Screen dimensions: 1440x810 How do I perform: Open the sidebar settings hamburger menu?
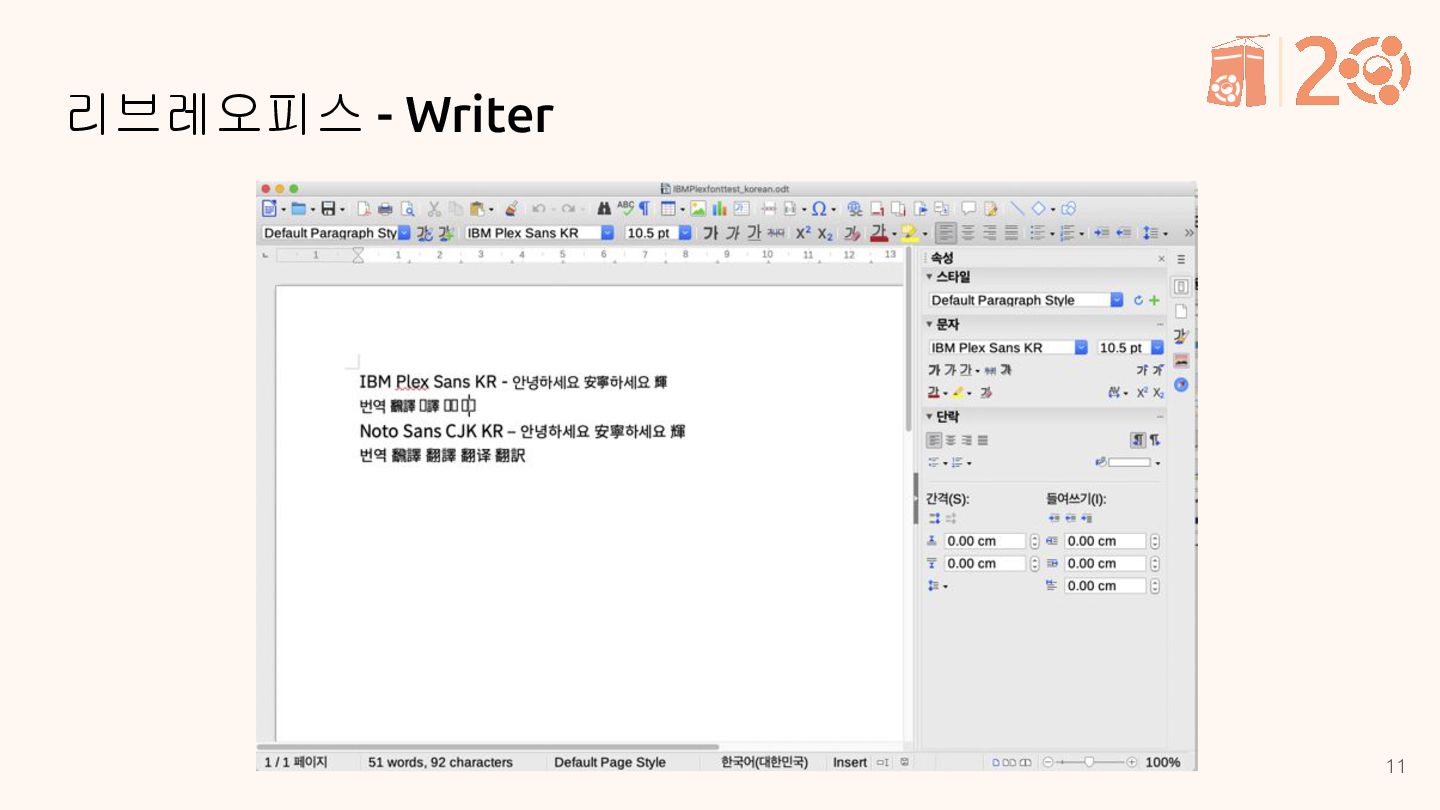[x=1181, y=259]
